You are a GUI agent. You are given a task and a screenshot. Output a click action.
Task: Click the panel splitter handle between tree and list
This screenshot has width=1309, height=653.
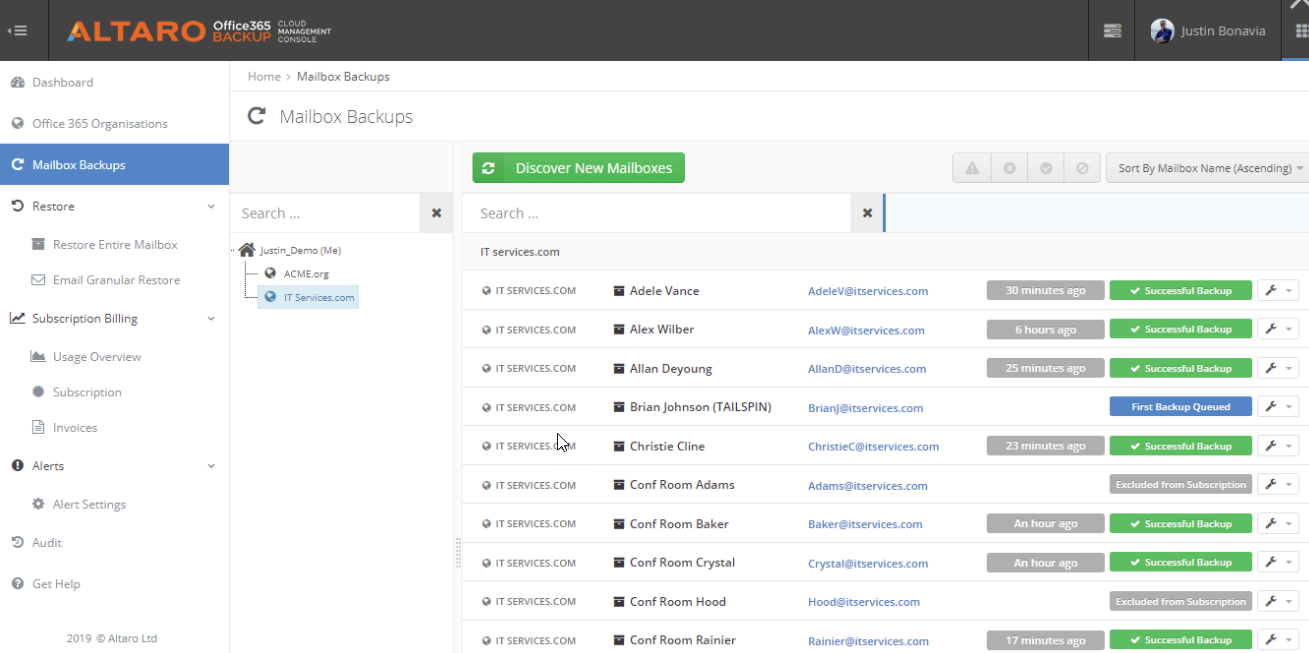458,553
